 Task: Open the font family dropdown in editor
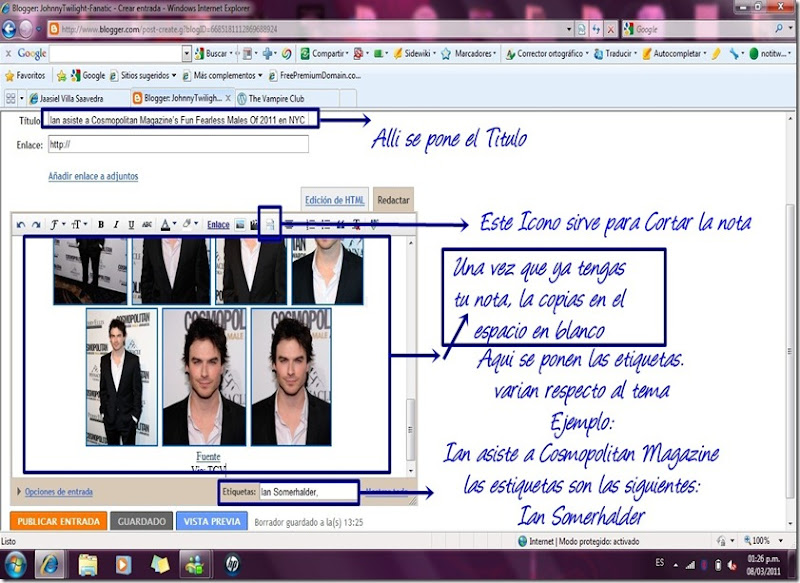57,224
